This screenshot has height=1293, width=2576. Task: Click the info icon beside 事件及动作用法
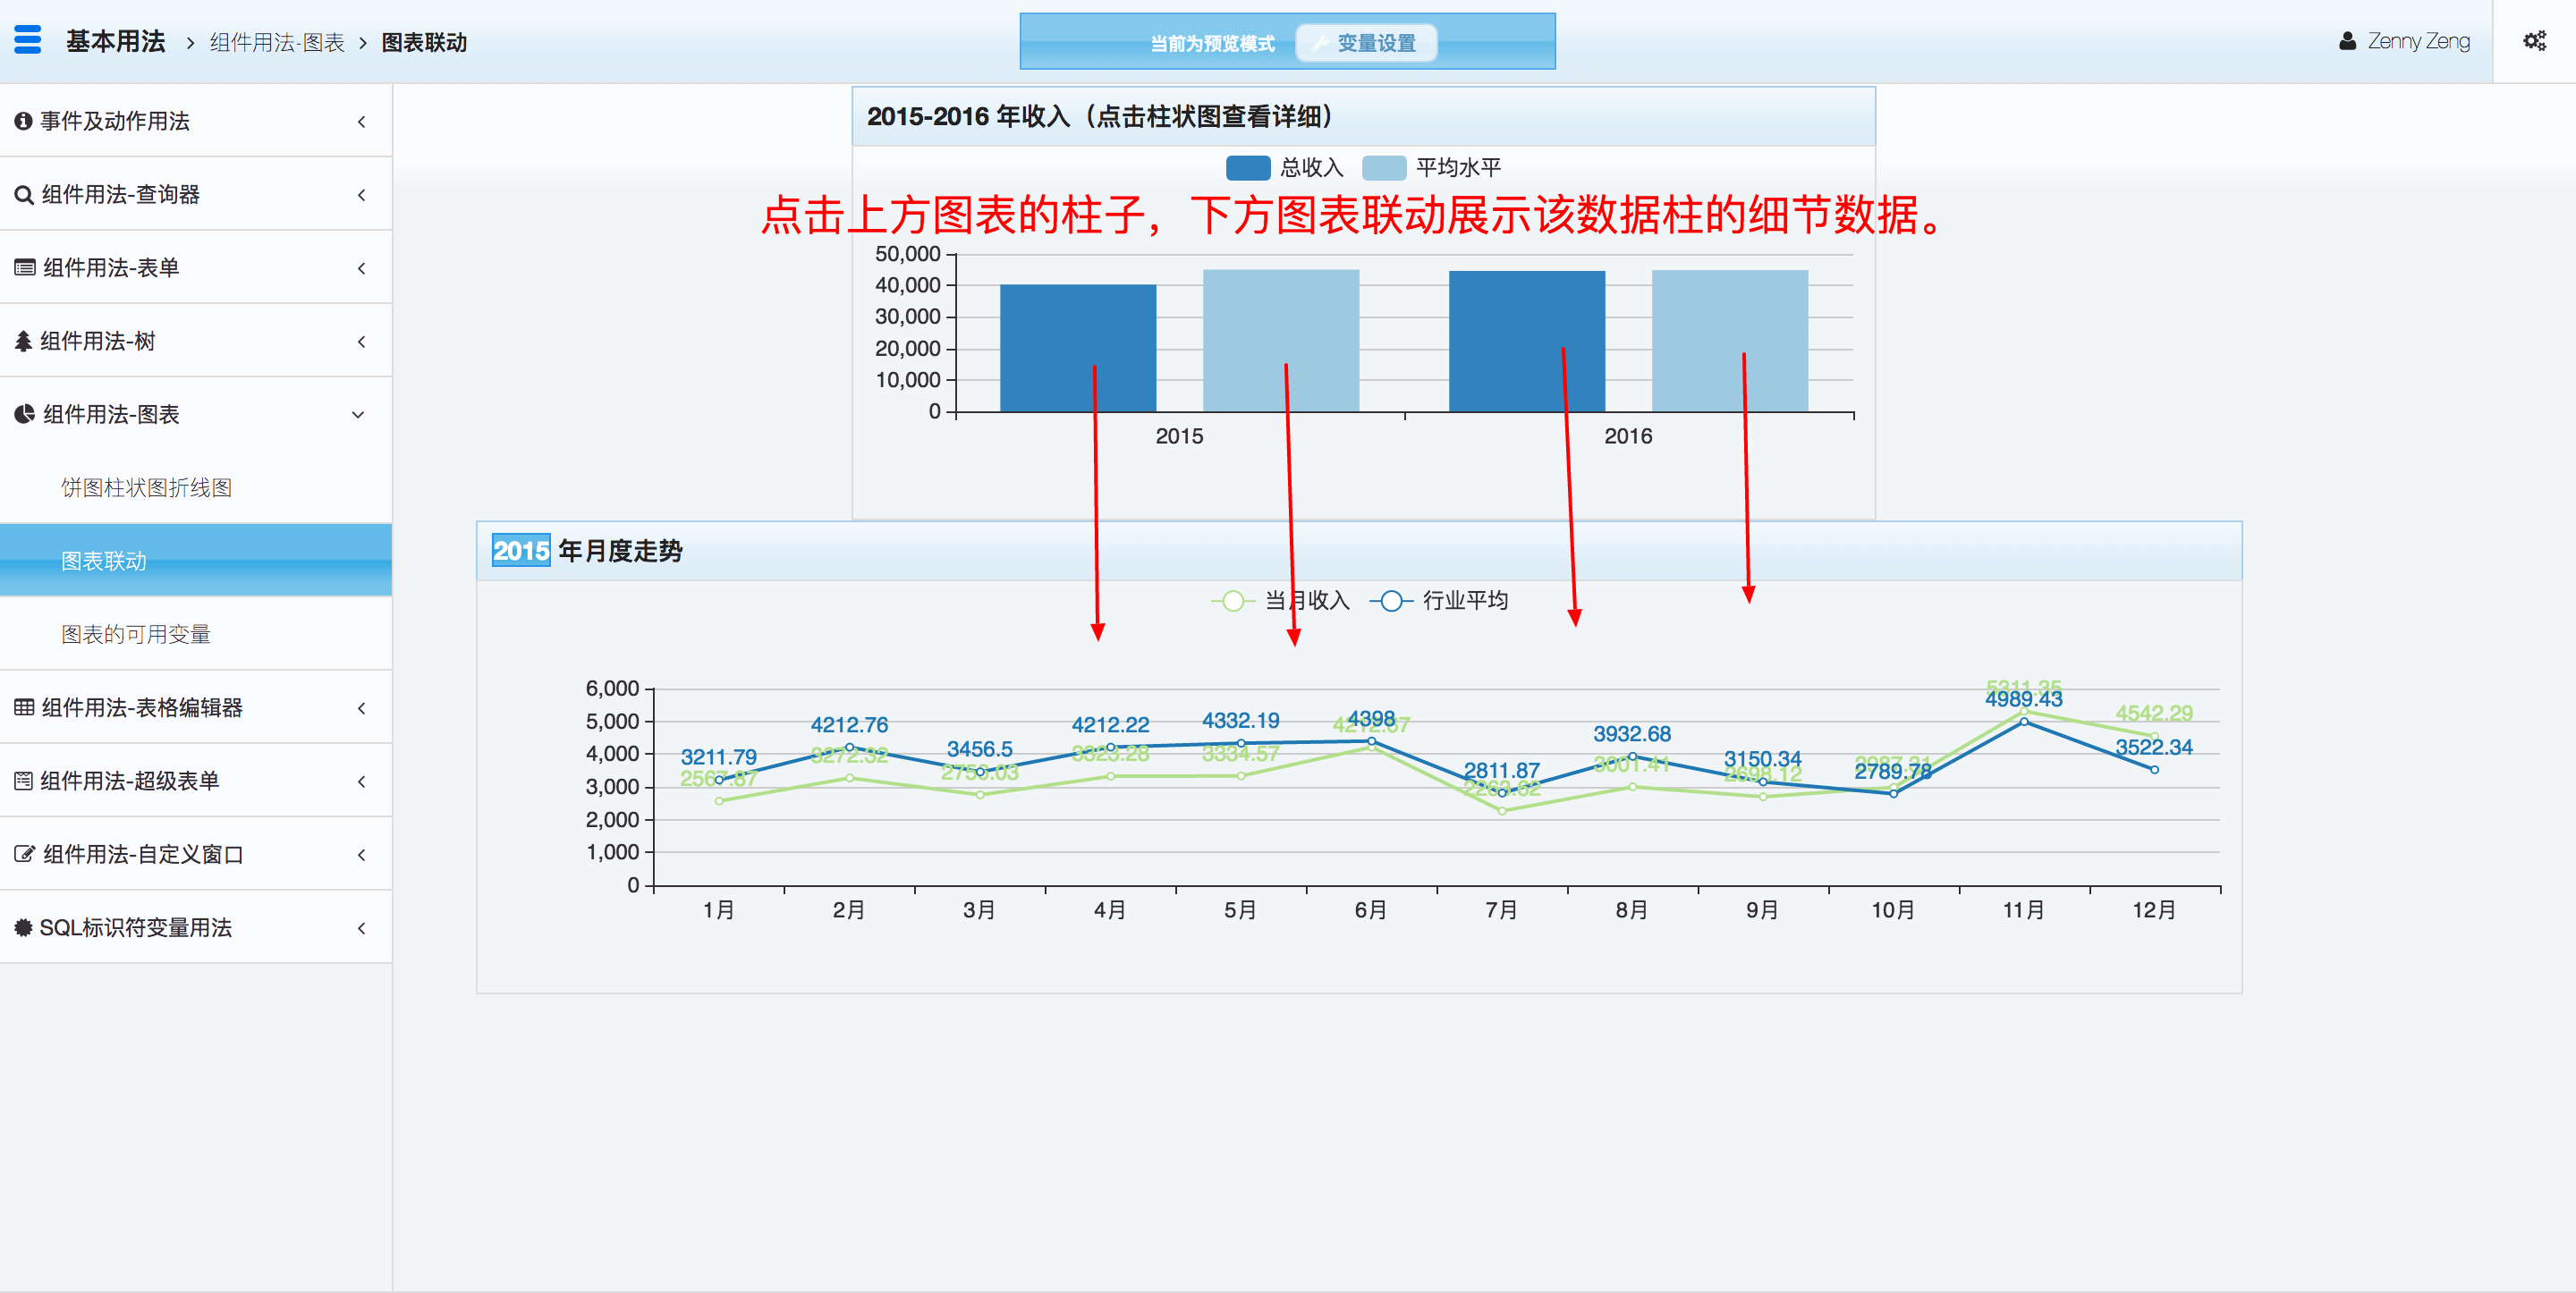(23, 121)
